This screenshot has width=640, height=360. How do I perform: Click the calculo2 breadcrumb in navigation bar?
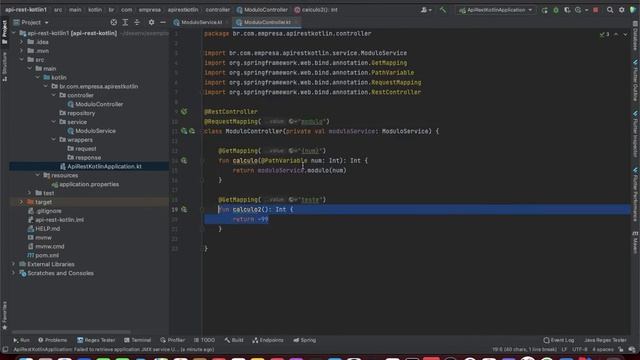pos(316,10)
